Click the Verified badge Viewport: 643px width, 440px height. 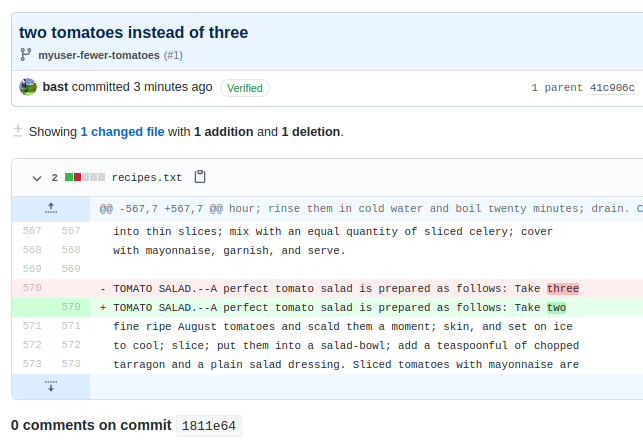[245, 88]
